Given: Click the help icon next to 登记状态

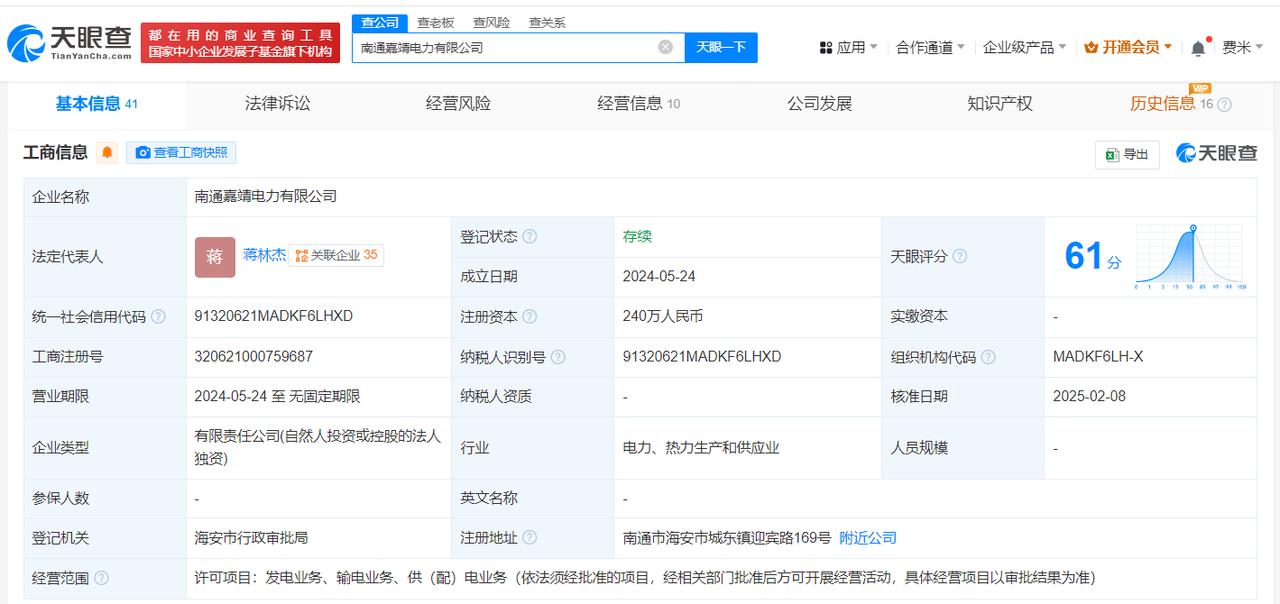Looking at the screenshot, I should 530,237.
